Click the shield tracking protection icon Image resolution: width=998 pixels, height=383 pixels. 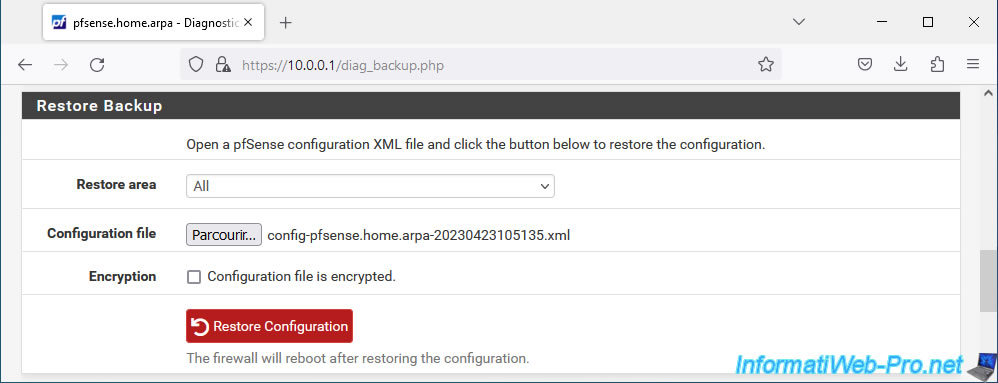196,64
